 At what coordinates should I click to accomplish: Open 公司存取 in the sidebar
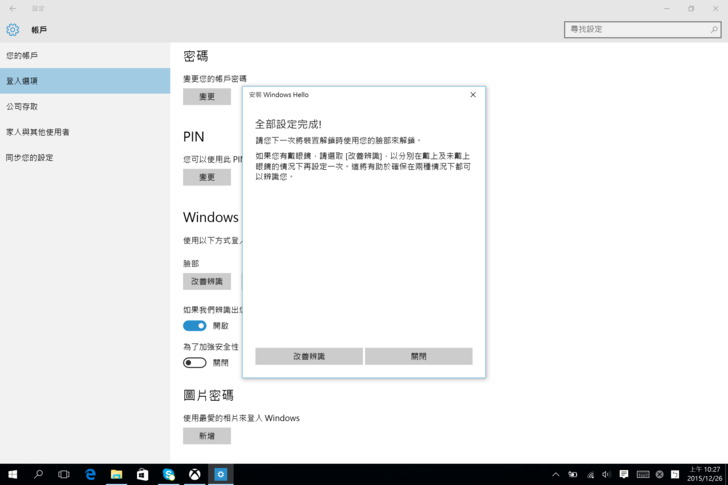[85, 106]
